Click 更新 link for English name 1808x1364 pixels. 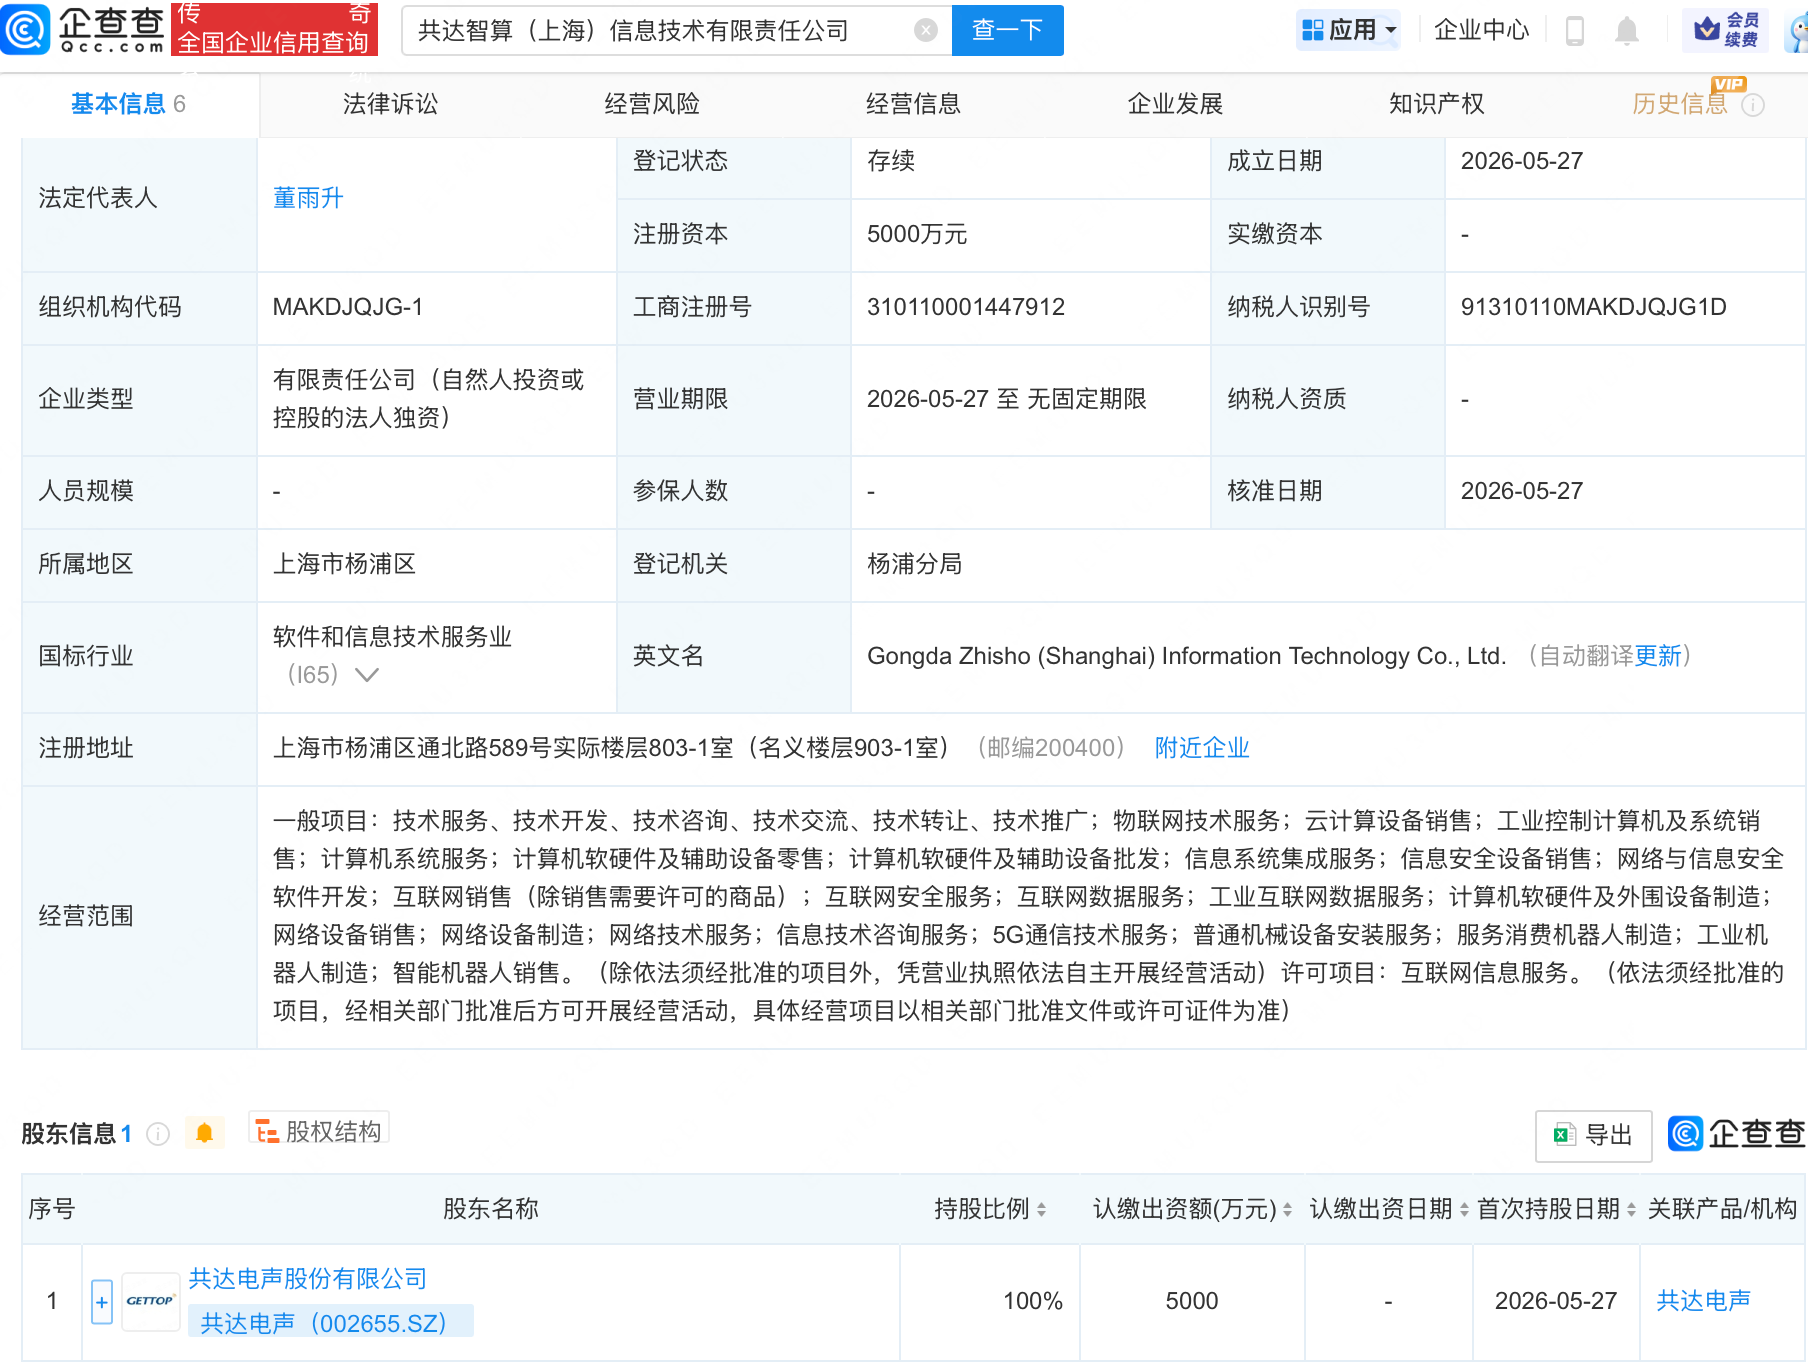pyautogui.click(x=1658, y=656)
